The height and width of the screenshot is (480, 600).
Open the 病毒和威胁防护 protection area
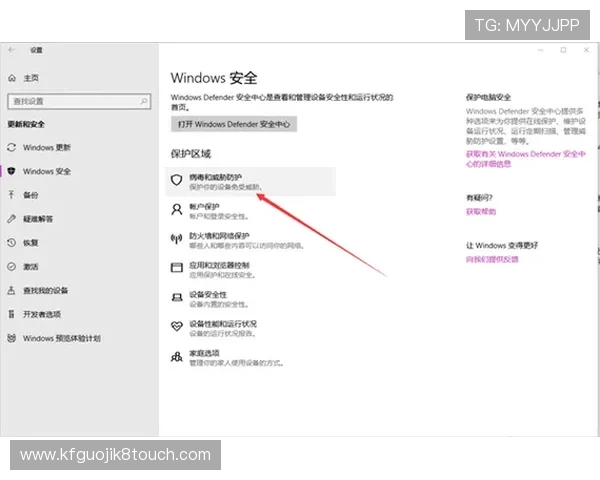[250, 181]
